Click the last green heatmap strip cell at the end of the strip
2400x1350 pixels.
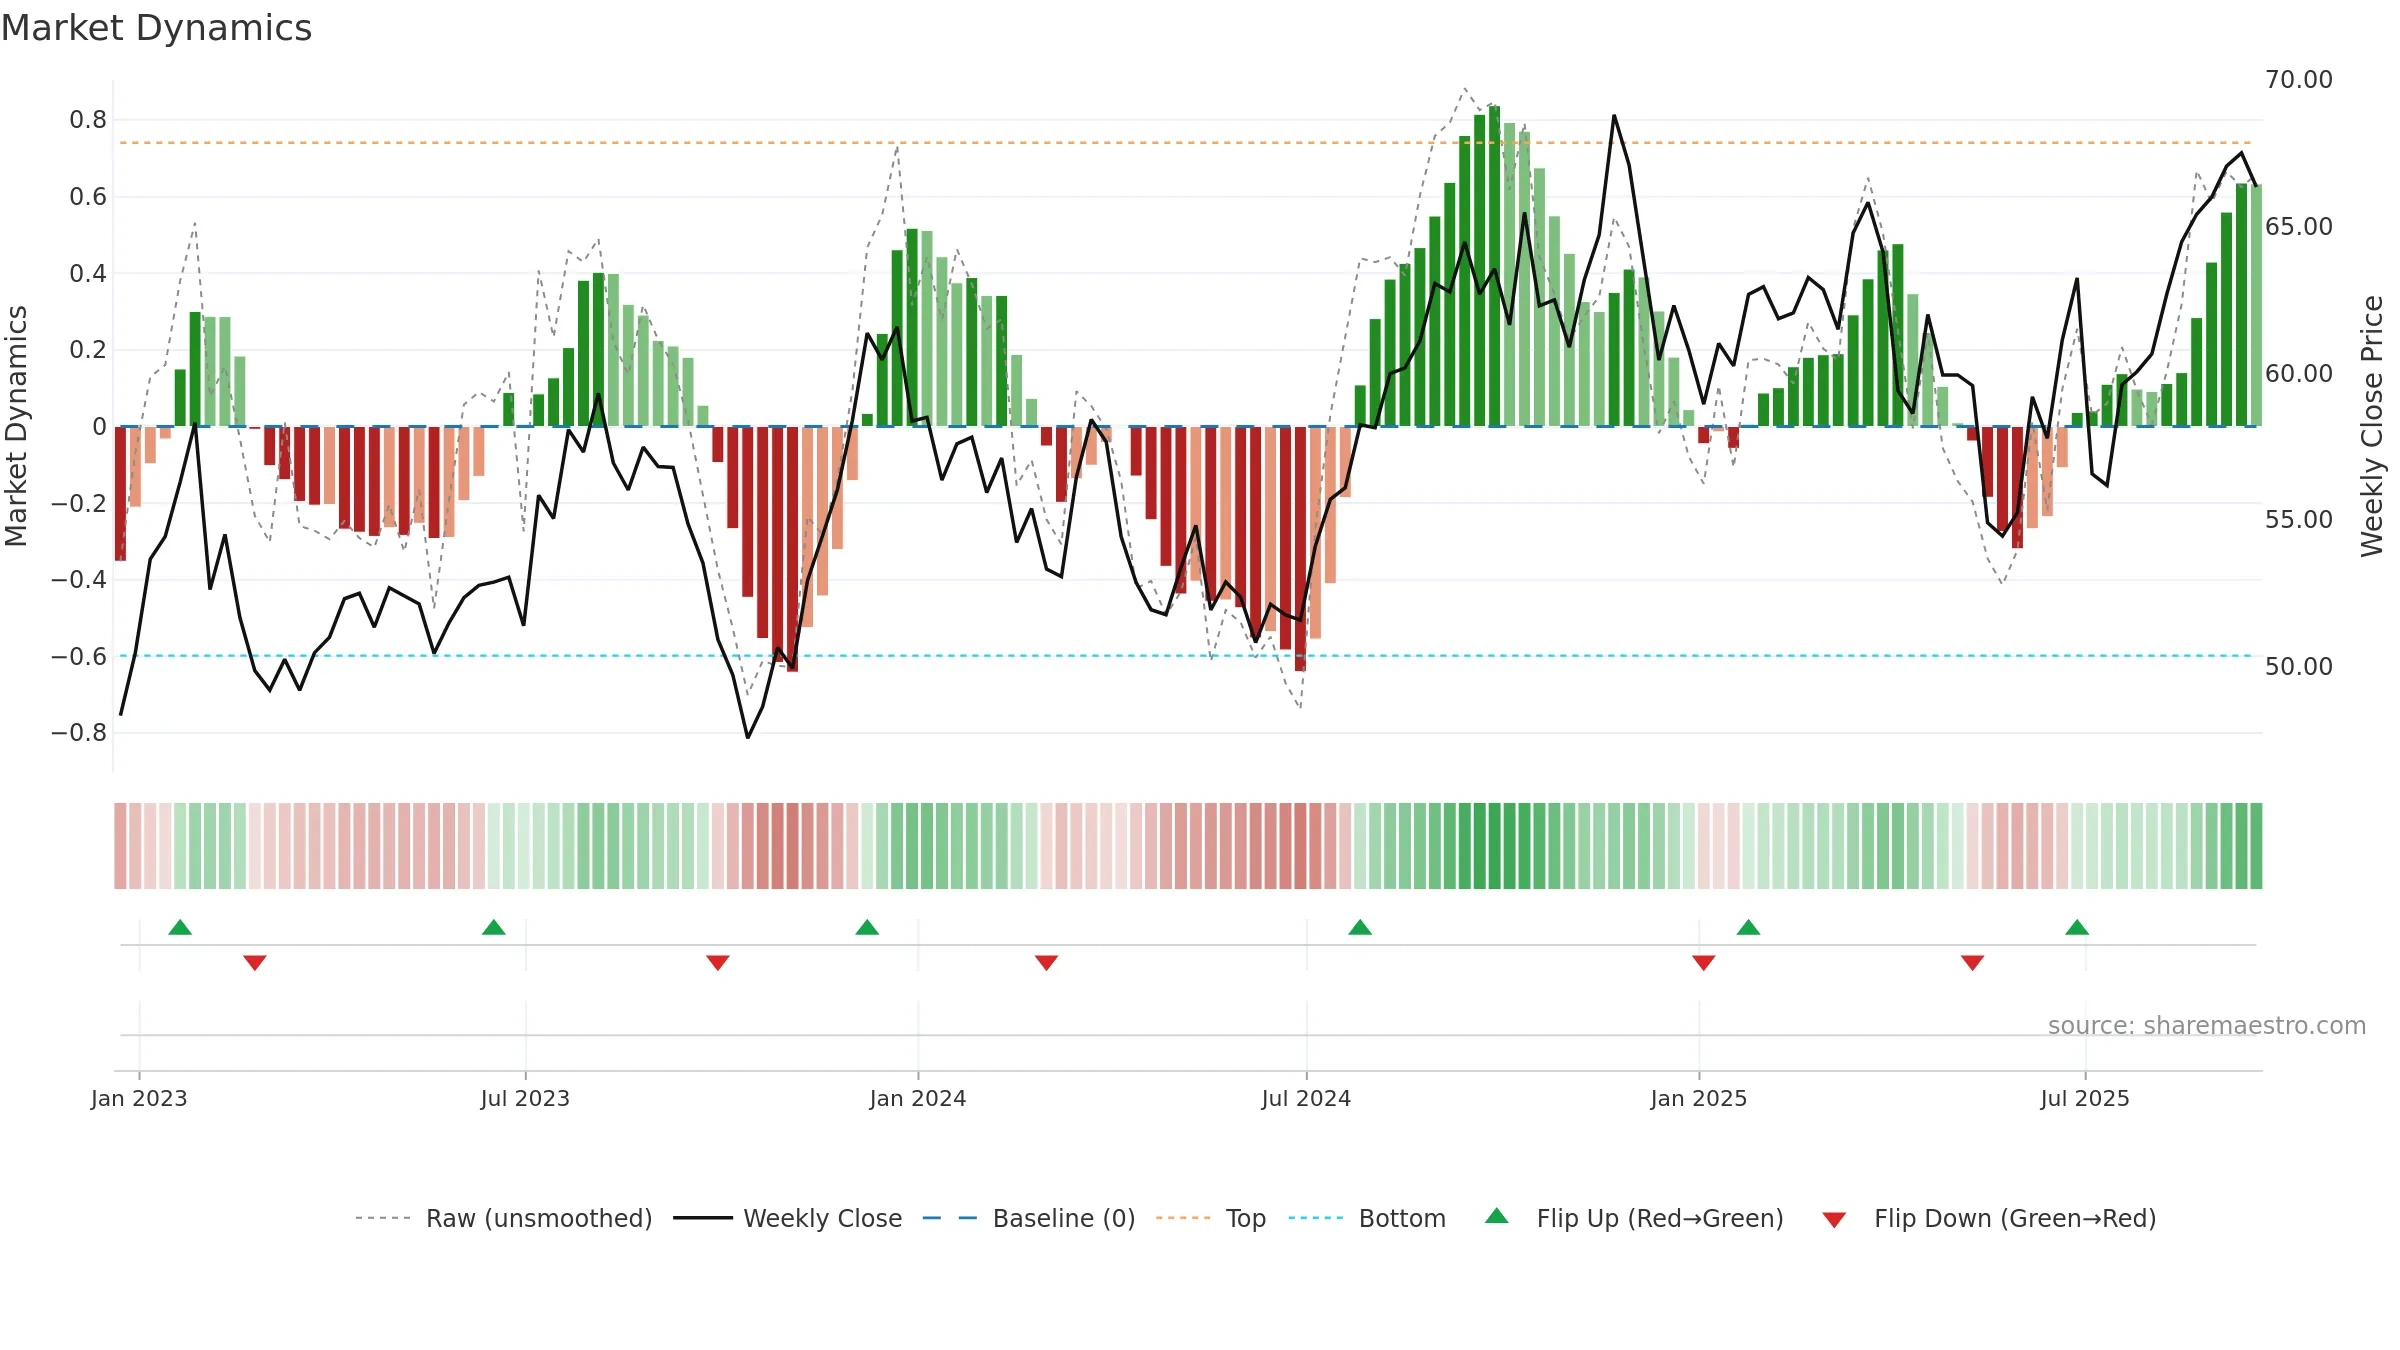2256,846
